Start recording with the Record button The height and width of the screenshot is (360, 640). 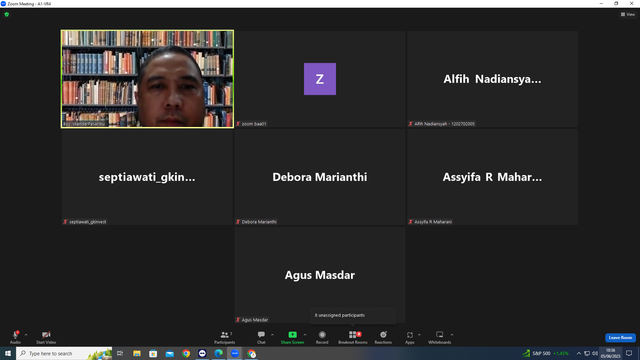pos(322,337)
